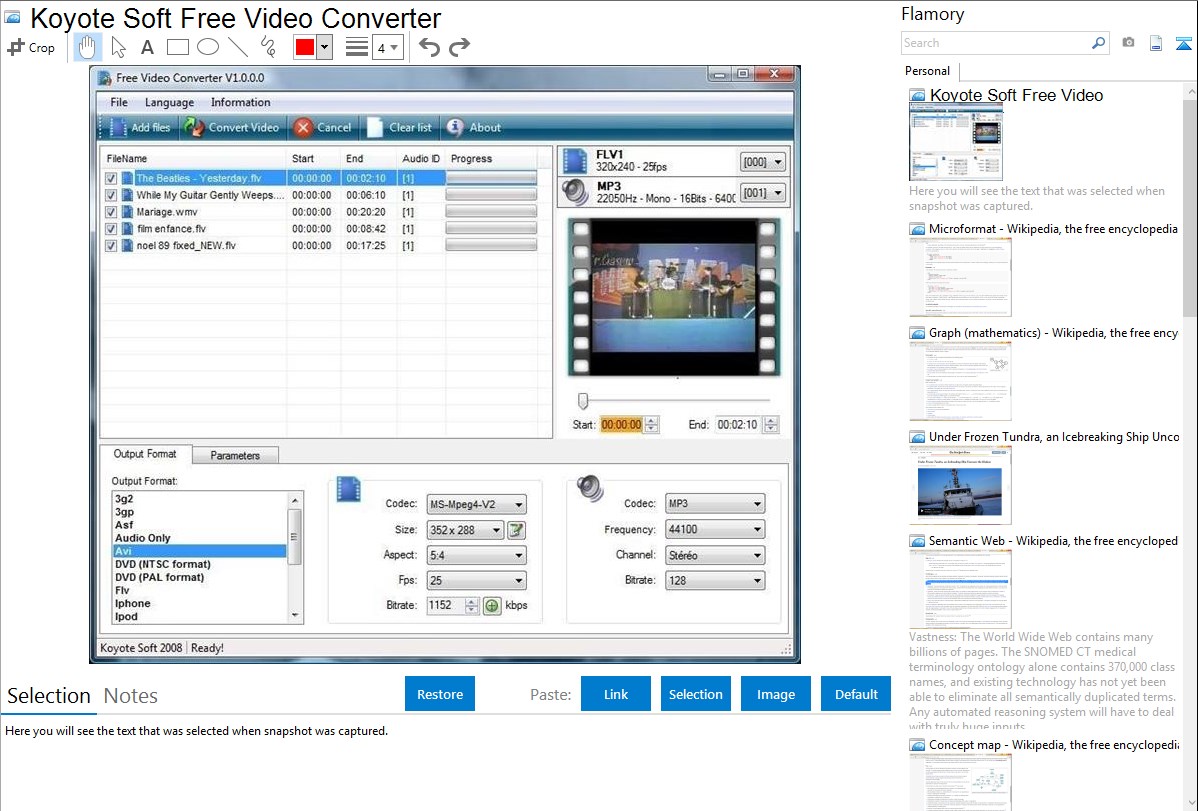Open the Personal tab in Flamory

[x=928, y=71]
